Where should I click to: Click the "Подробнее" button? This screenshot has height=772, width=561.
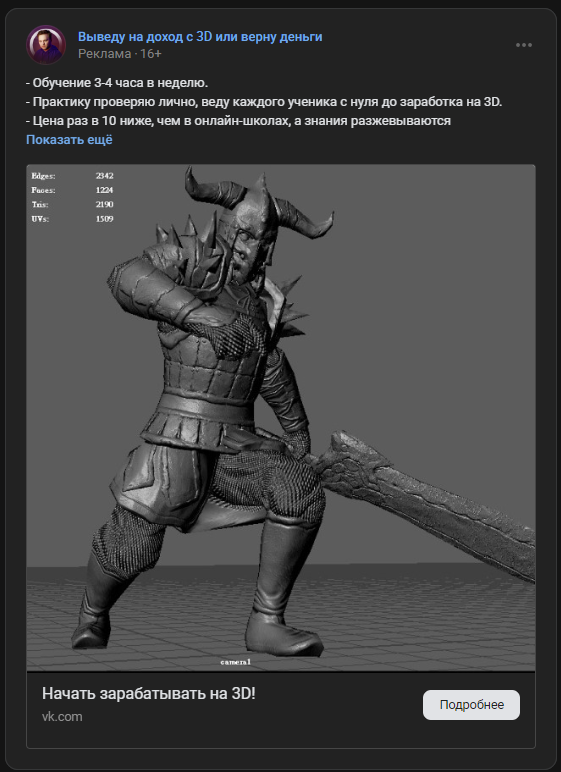pyautogui.click(x=471, y=705)
